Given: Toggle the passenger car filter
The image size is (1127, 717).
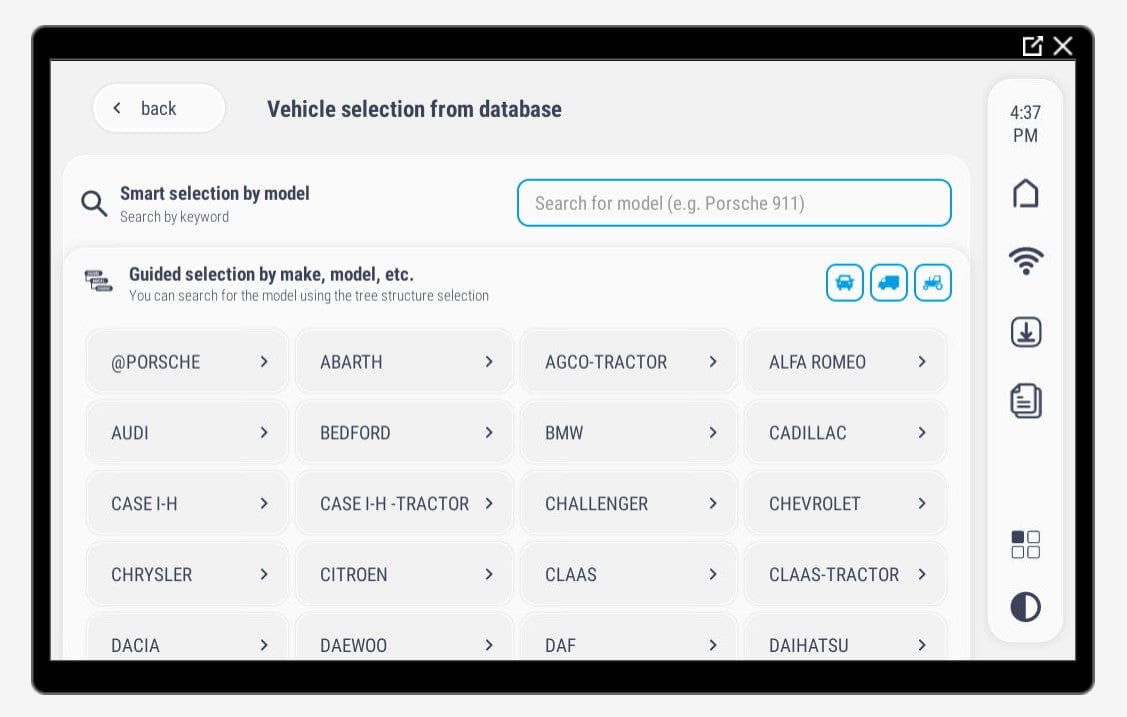Looking at the screenshot, I should click(844, 283).
